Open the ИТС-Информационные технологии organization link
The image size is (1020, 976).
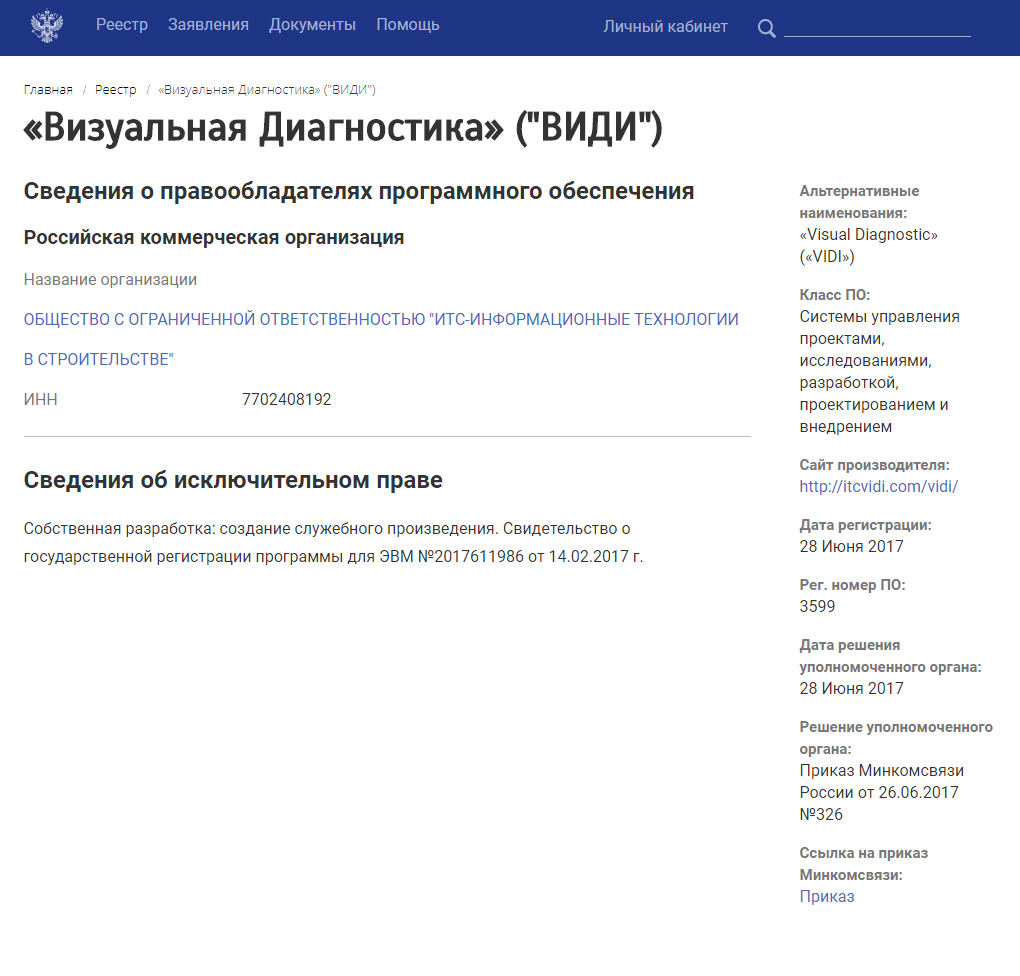pyautogui.click(x=381, y=339)
